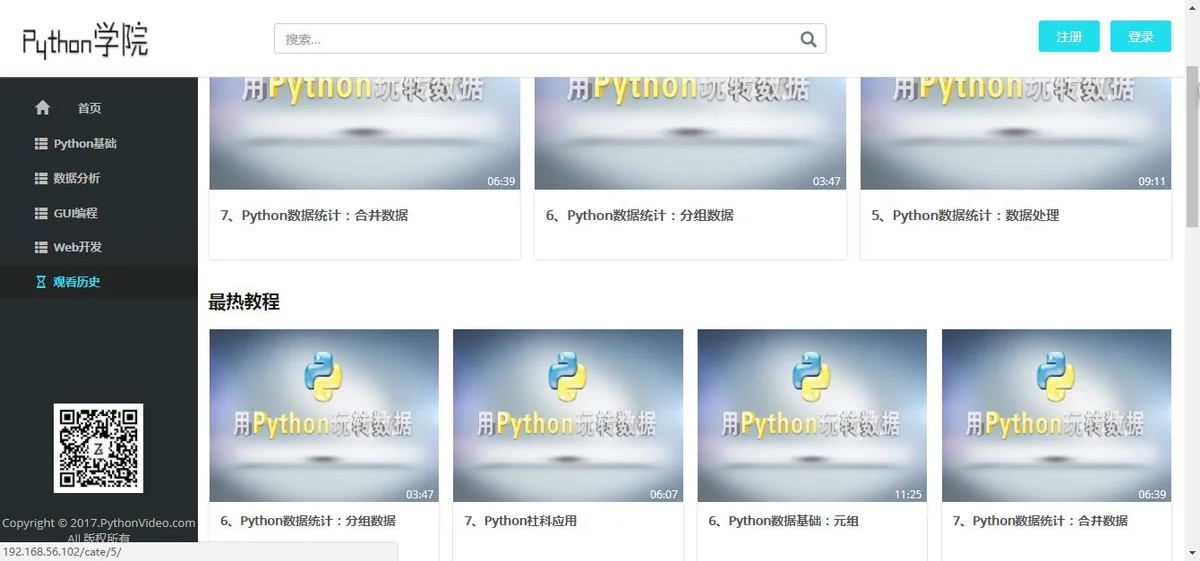
Task: Open 最热教程 thumbnail with duration 11:25
Action: [x=812, y=416]
